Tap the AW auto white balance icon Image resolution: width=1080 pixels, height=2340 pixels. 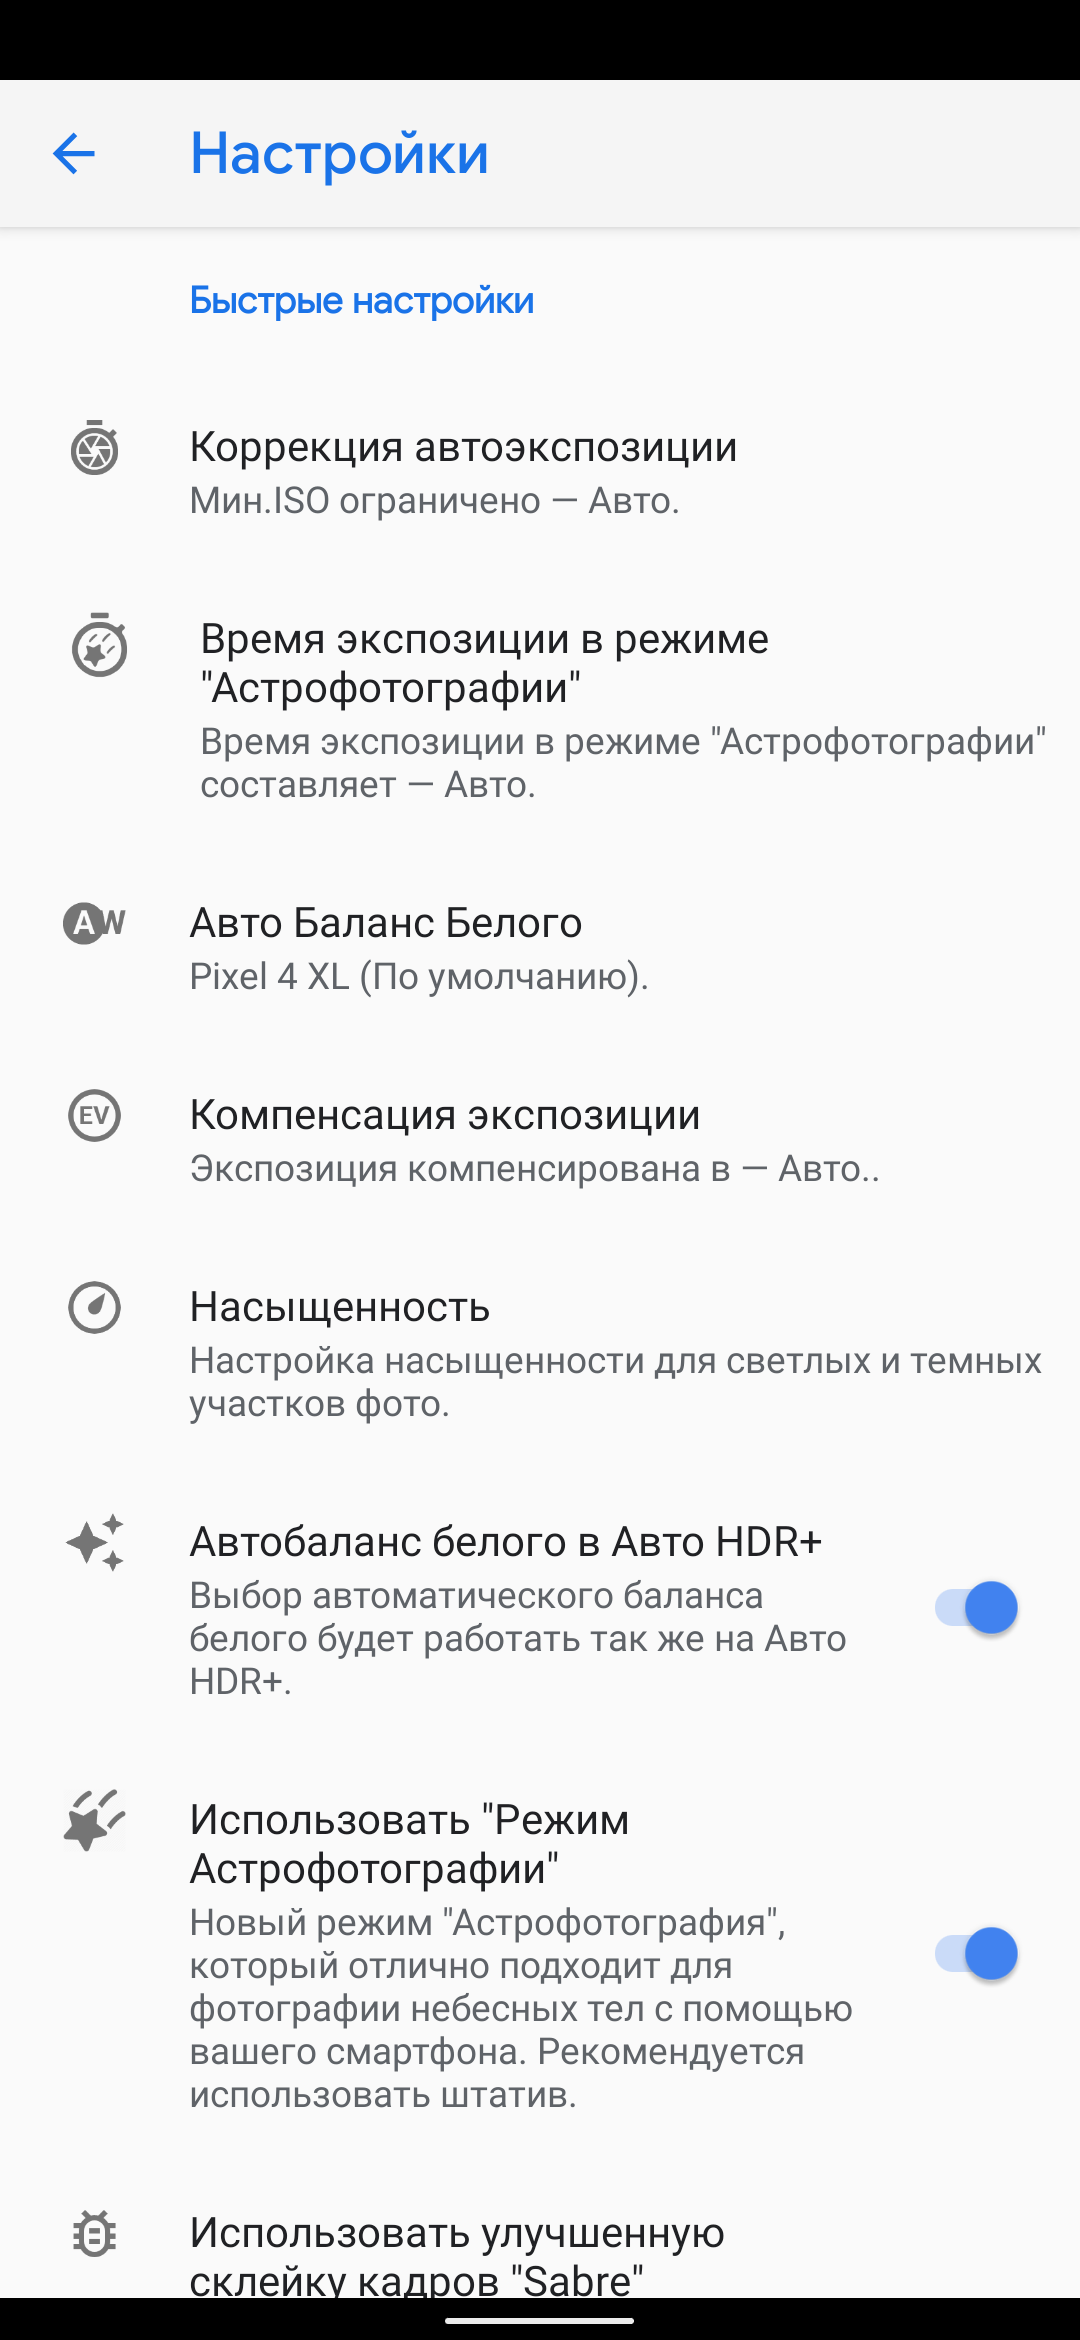point(94,923)
